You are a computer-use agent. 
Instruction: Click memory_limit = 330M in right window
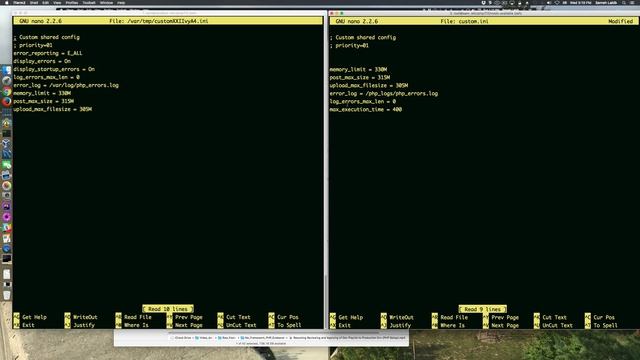[358, 69]
